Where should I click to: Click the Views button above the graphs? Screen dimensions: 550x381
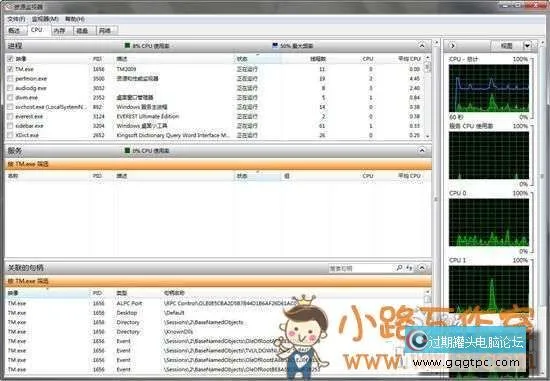click(507, 46)
